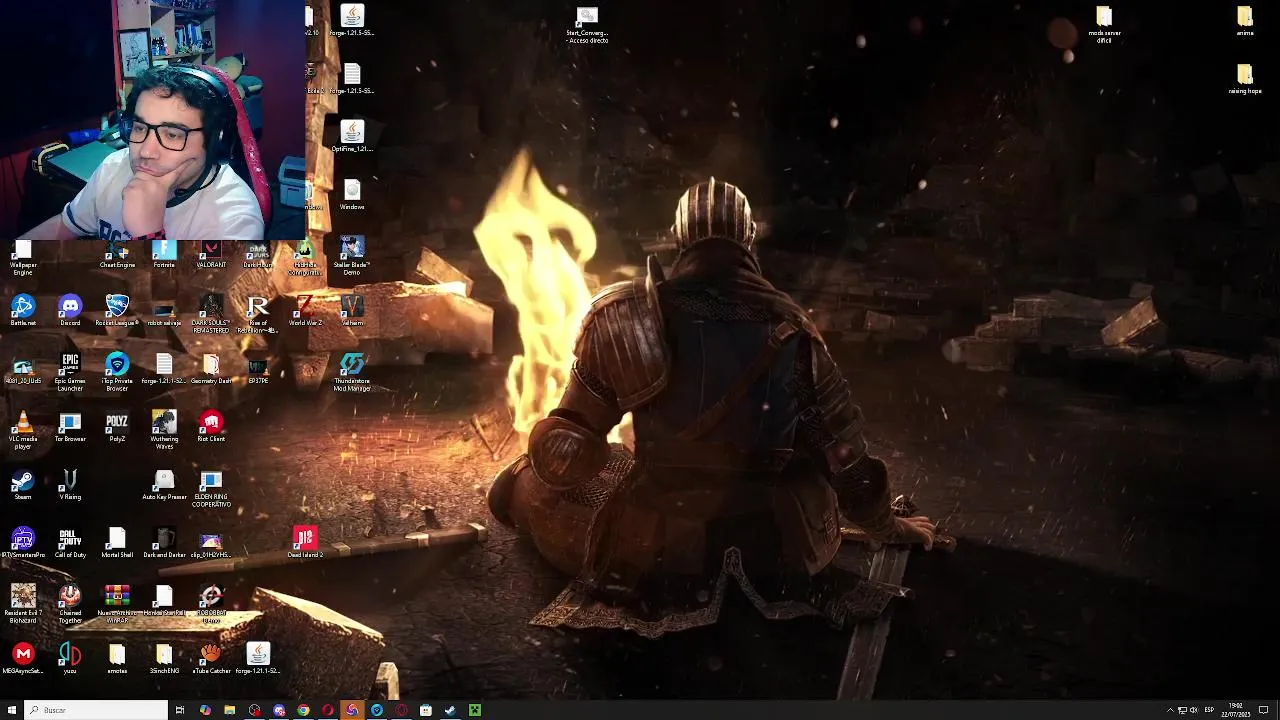Screen dimensions: 1280x720
Task: Open the mods server dificil folder
Action: pos(1104,25)
